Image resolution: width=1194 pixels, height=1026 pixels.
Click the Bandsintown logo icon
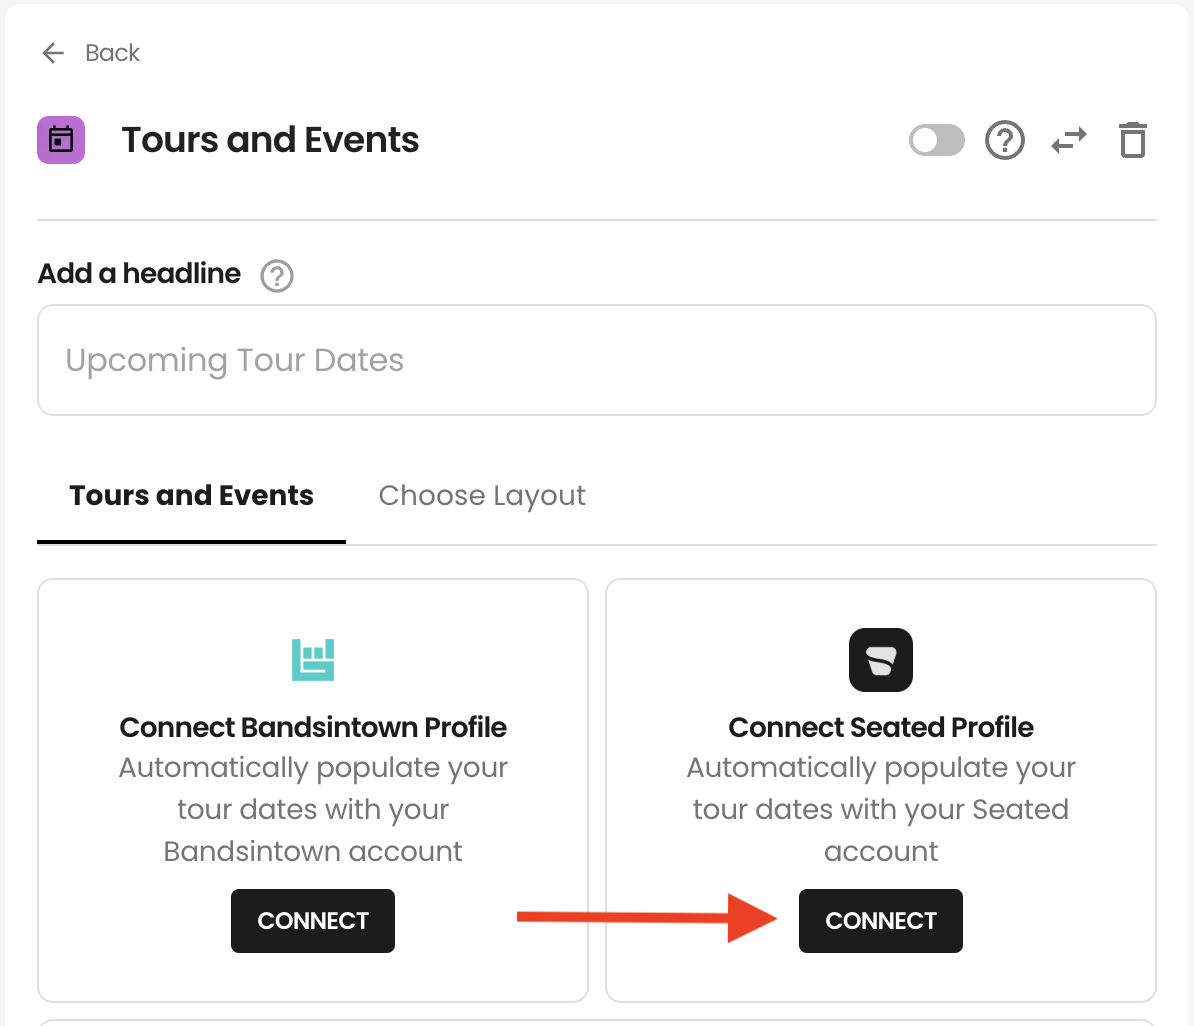(313, 660)
